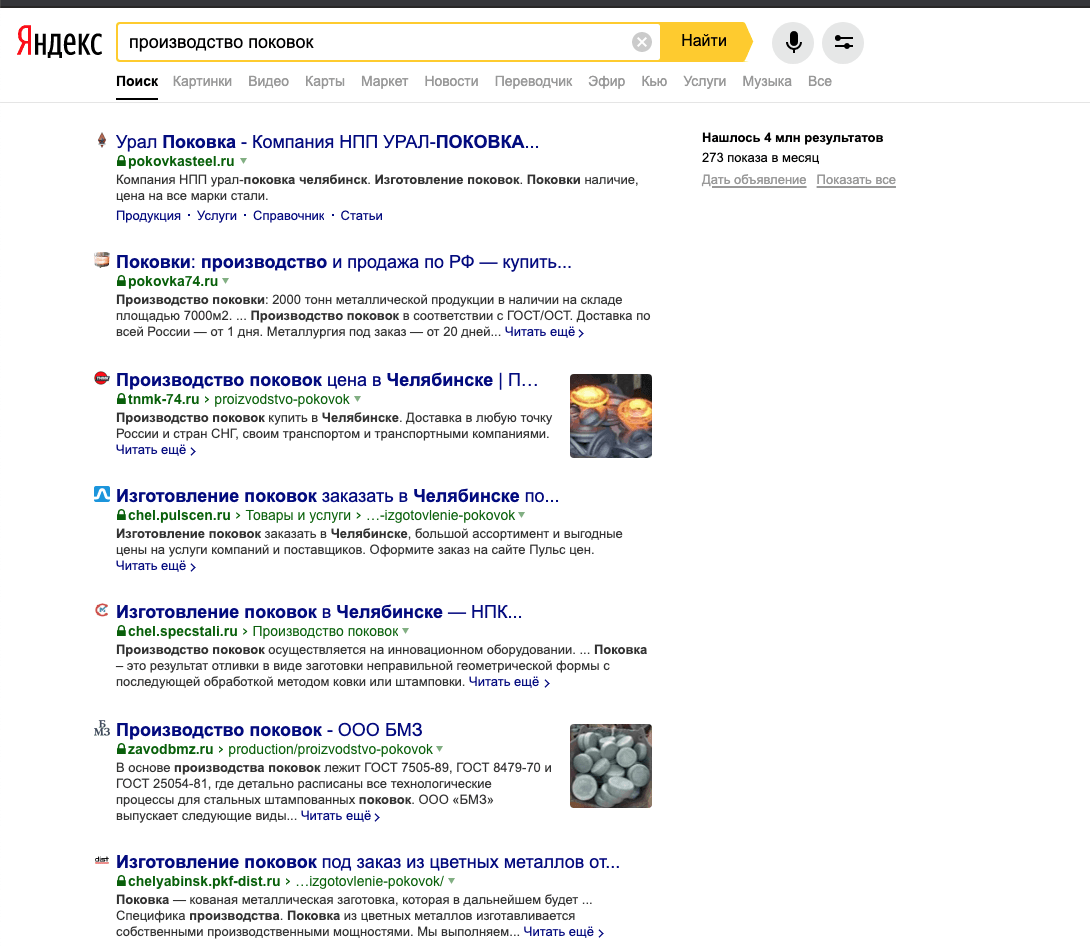
Task: Open result Производство поковок - ООО БМЗ
Action: coord(269,730)
